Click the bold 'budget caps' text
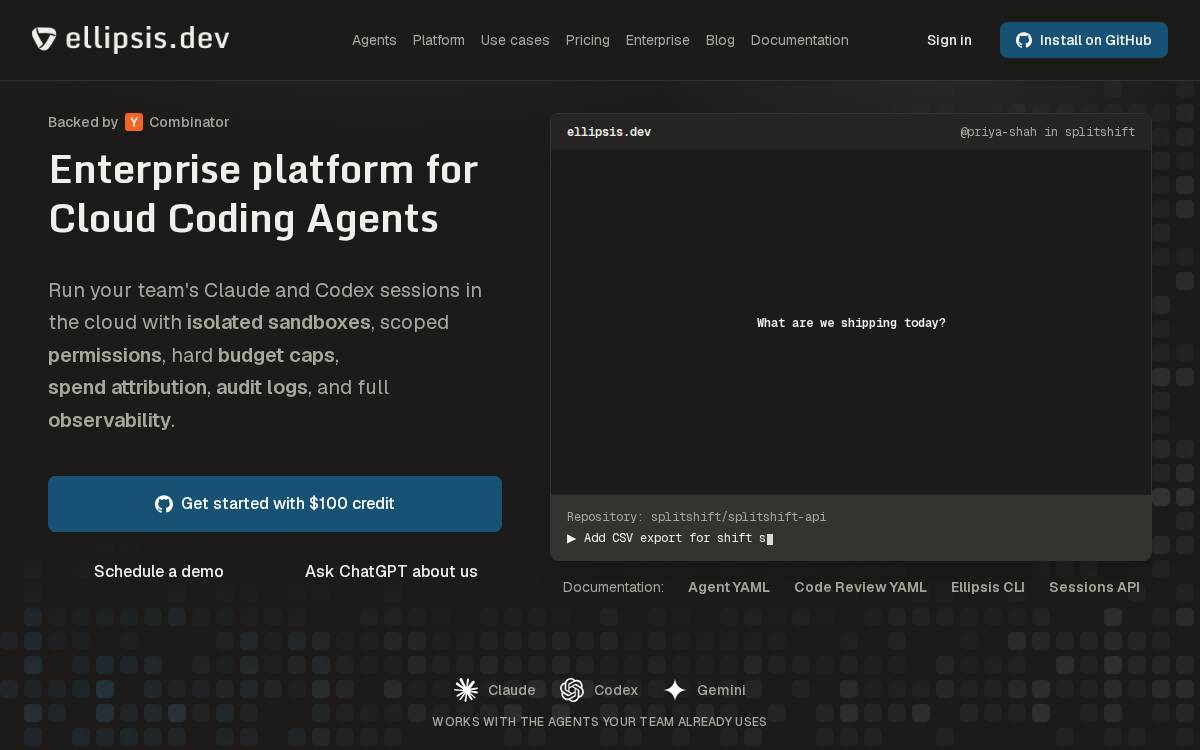This screenshot has height=750, width=1200. tap(276, 355)
